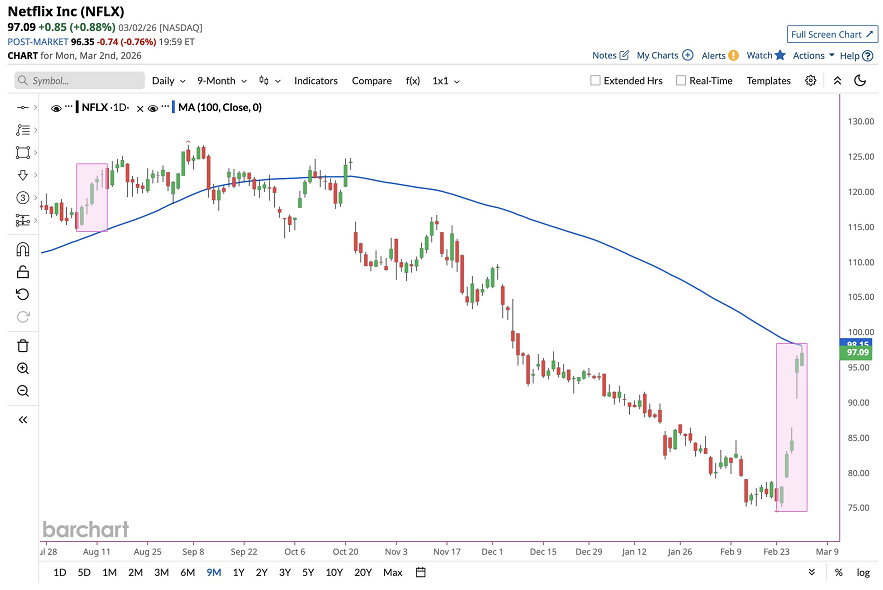883x590 pixels.
Task: Click the Watch star icon
Action: tap(780, 55)
